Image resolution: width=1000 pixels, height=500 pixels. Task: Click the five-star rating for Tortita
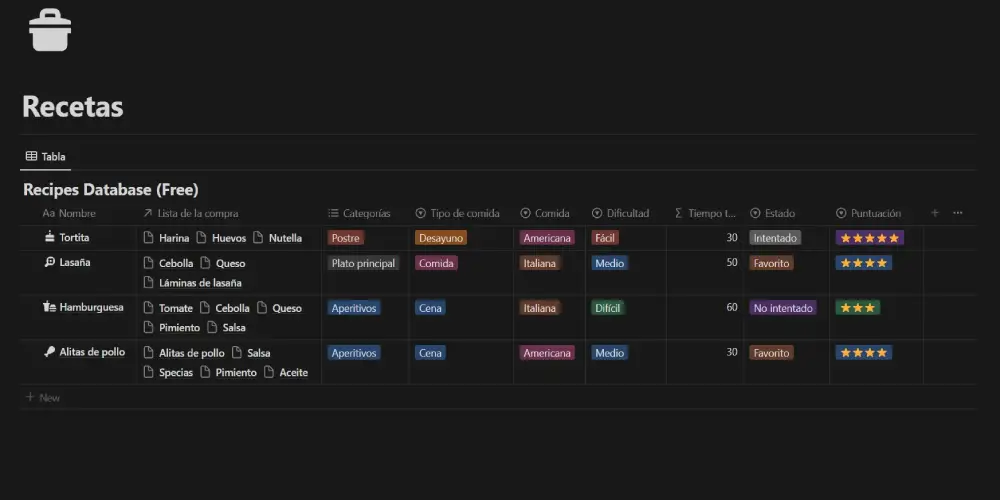click(x=870, y=238)
